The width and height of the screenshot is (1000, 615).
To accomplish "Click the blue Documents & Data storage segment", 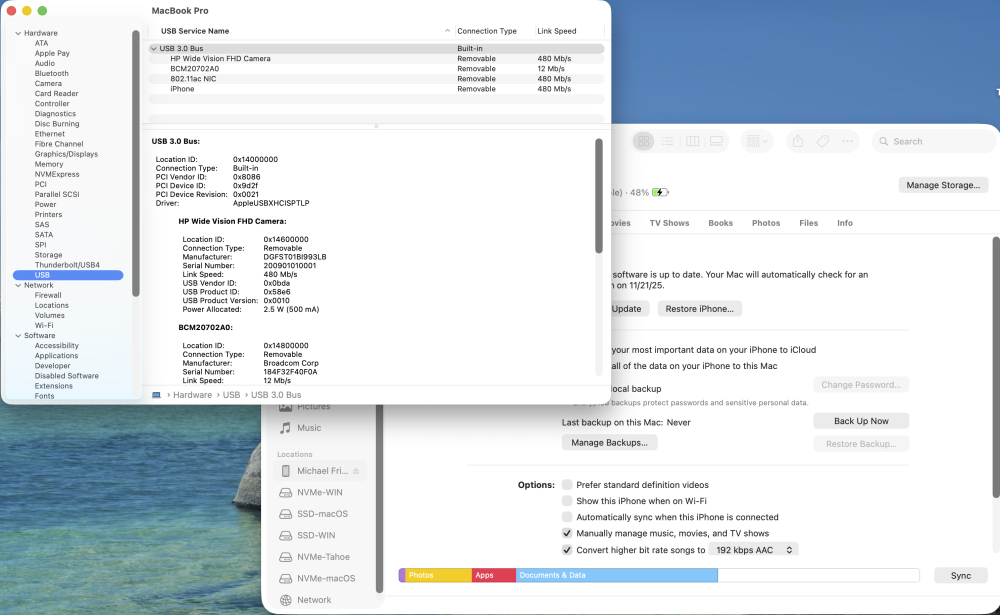I will 617,575.
